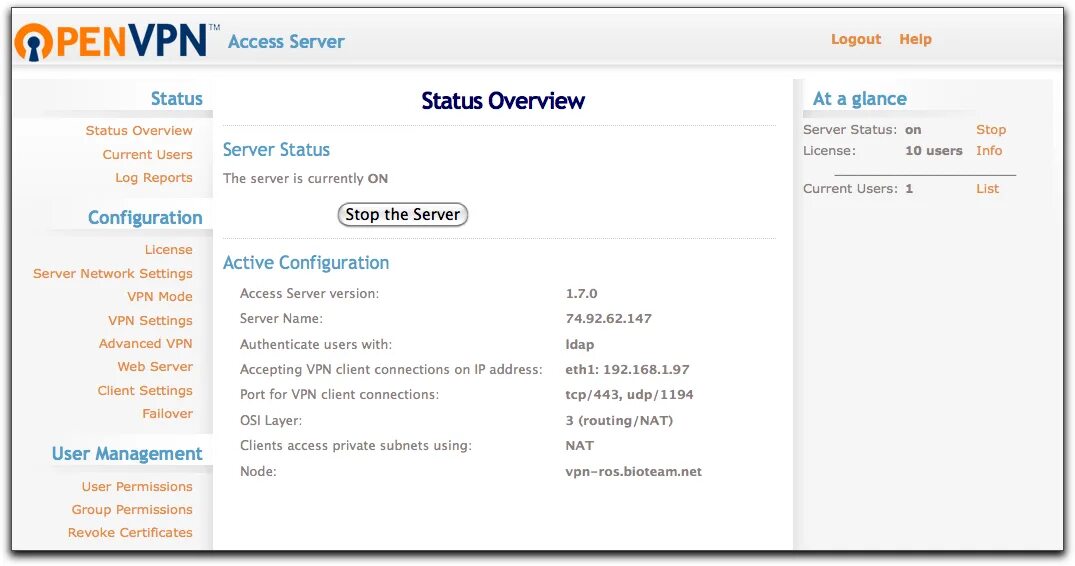Open Log Reports
The width and height of the screenshot is (1075, 566).
(x=154, y=177)
